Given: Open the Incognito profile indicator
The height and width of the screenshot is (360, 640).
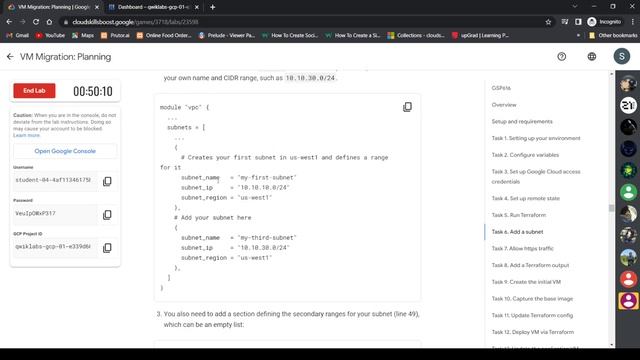Looking at the screenshot, I should point(604,22).
